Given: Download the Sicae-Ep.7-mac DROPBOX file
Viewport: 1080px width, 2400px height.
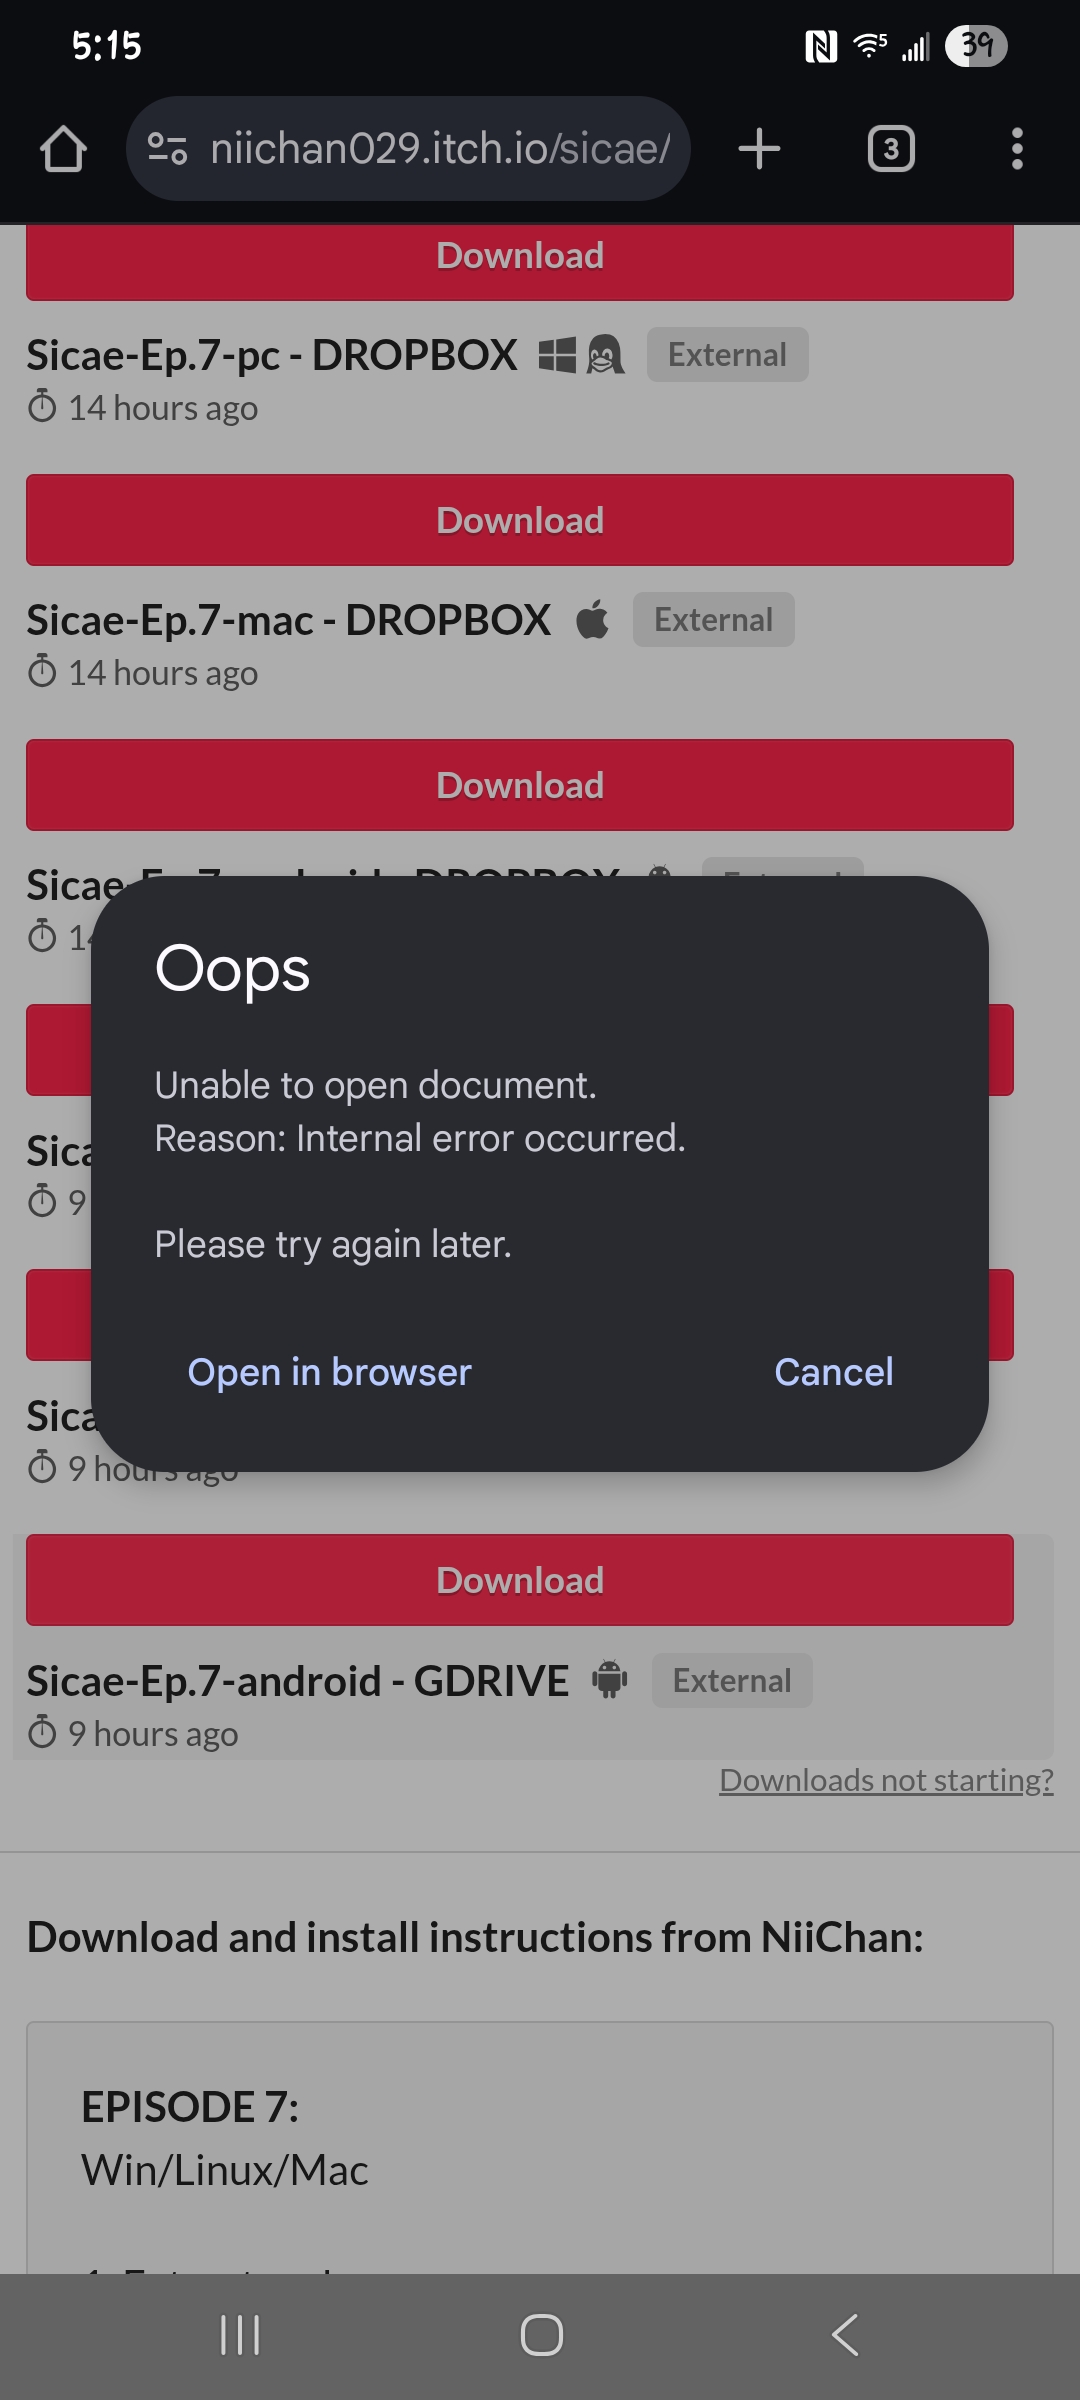Looking at the screenshot, I should point(520,520).
